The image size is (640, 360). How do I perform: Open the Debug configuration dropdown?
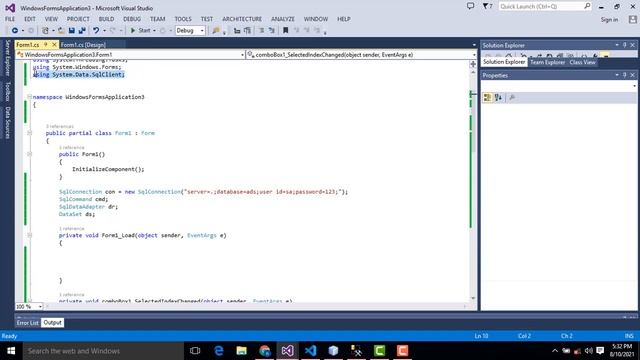pos(190,31)
